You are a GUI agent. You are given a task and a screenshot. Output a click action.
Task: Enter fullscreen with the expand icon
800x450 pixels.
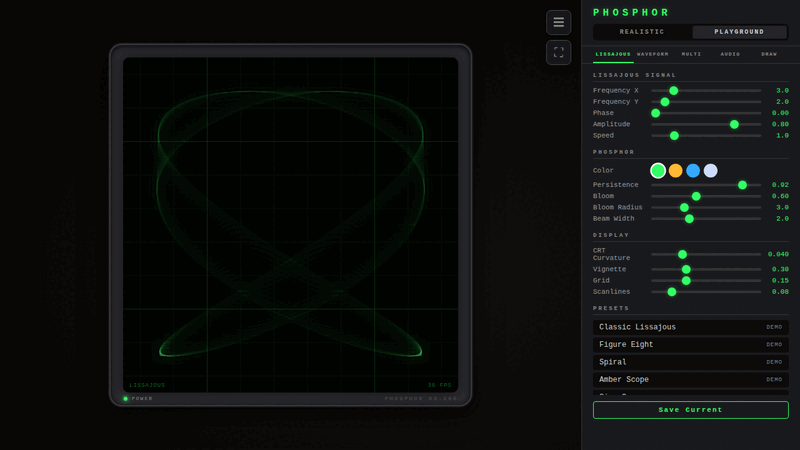(558, 52)
